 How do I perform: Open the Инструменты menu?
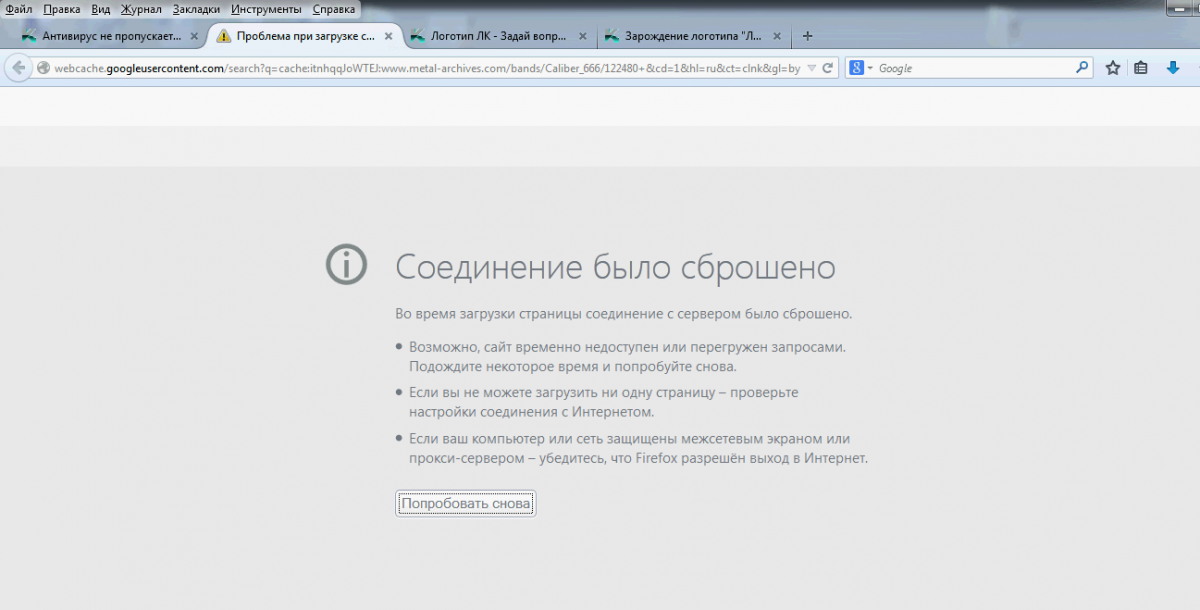tap(266, 9)
